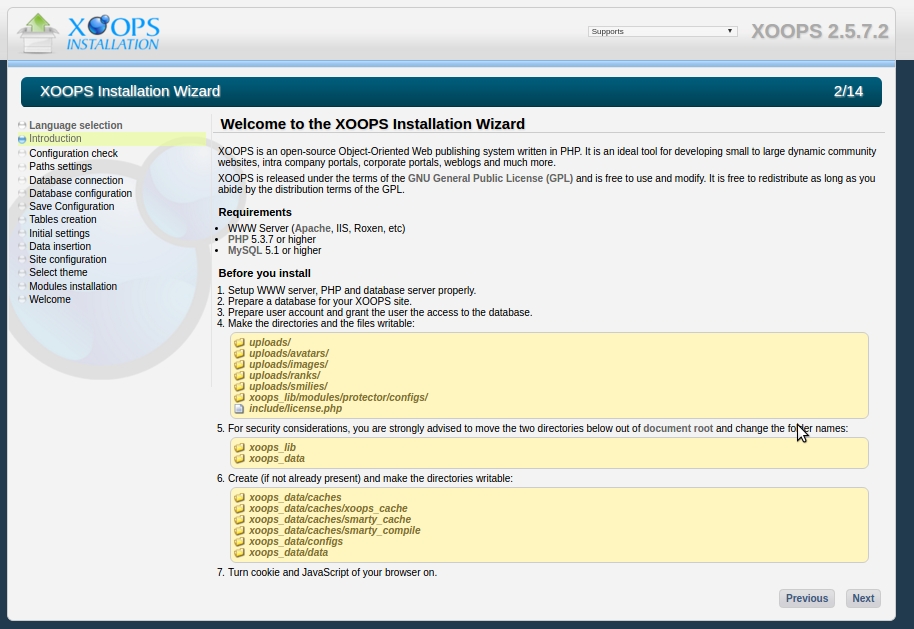Go to Save Configuration step
Screen dimensions: 914x629
72,206
